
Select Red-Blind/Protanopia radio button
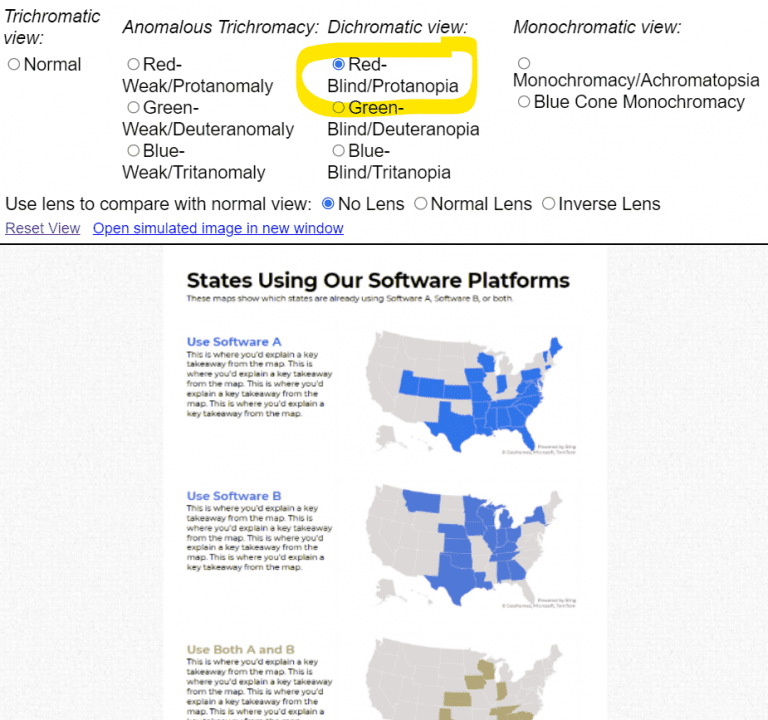pyautogui.click(x=338, y=64)
